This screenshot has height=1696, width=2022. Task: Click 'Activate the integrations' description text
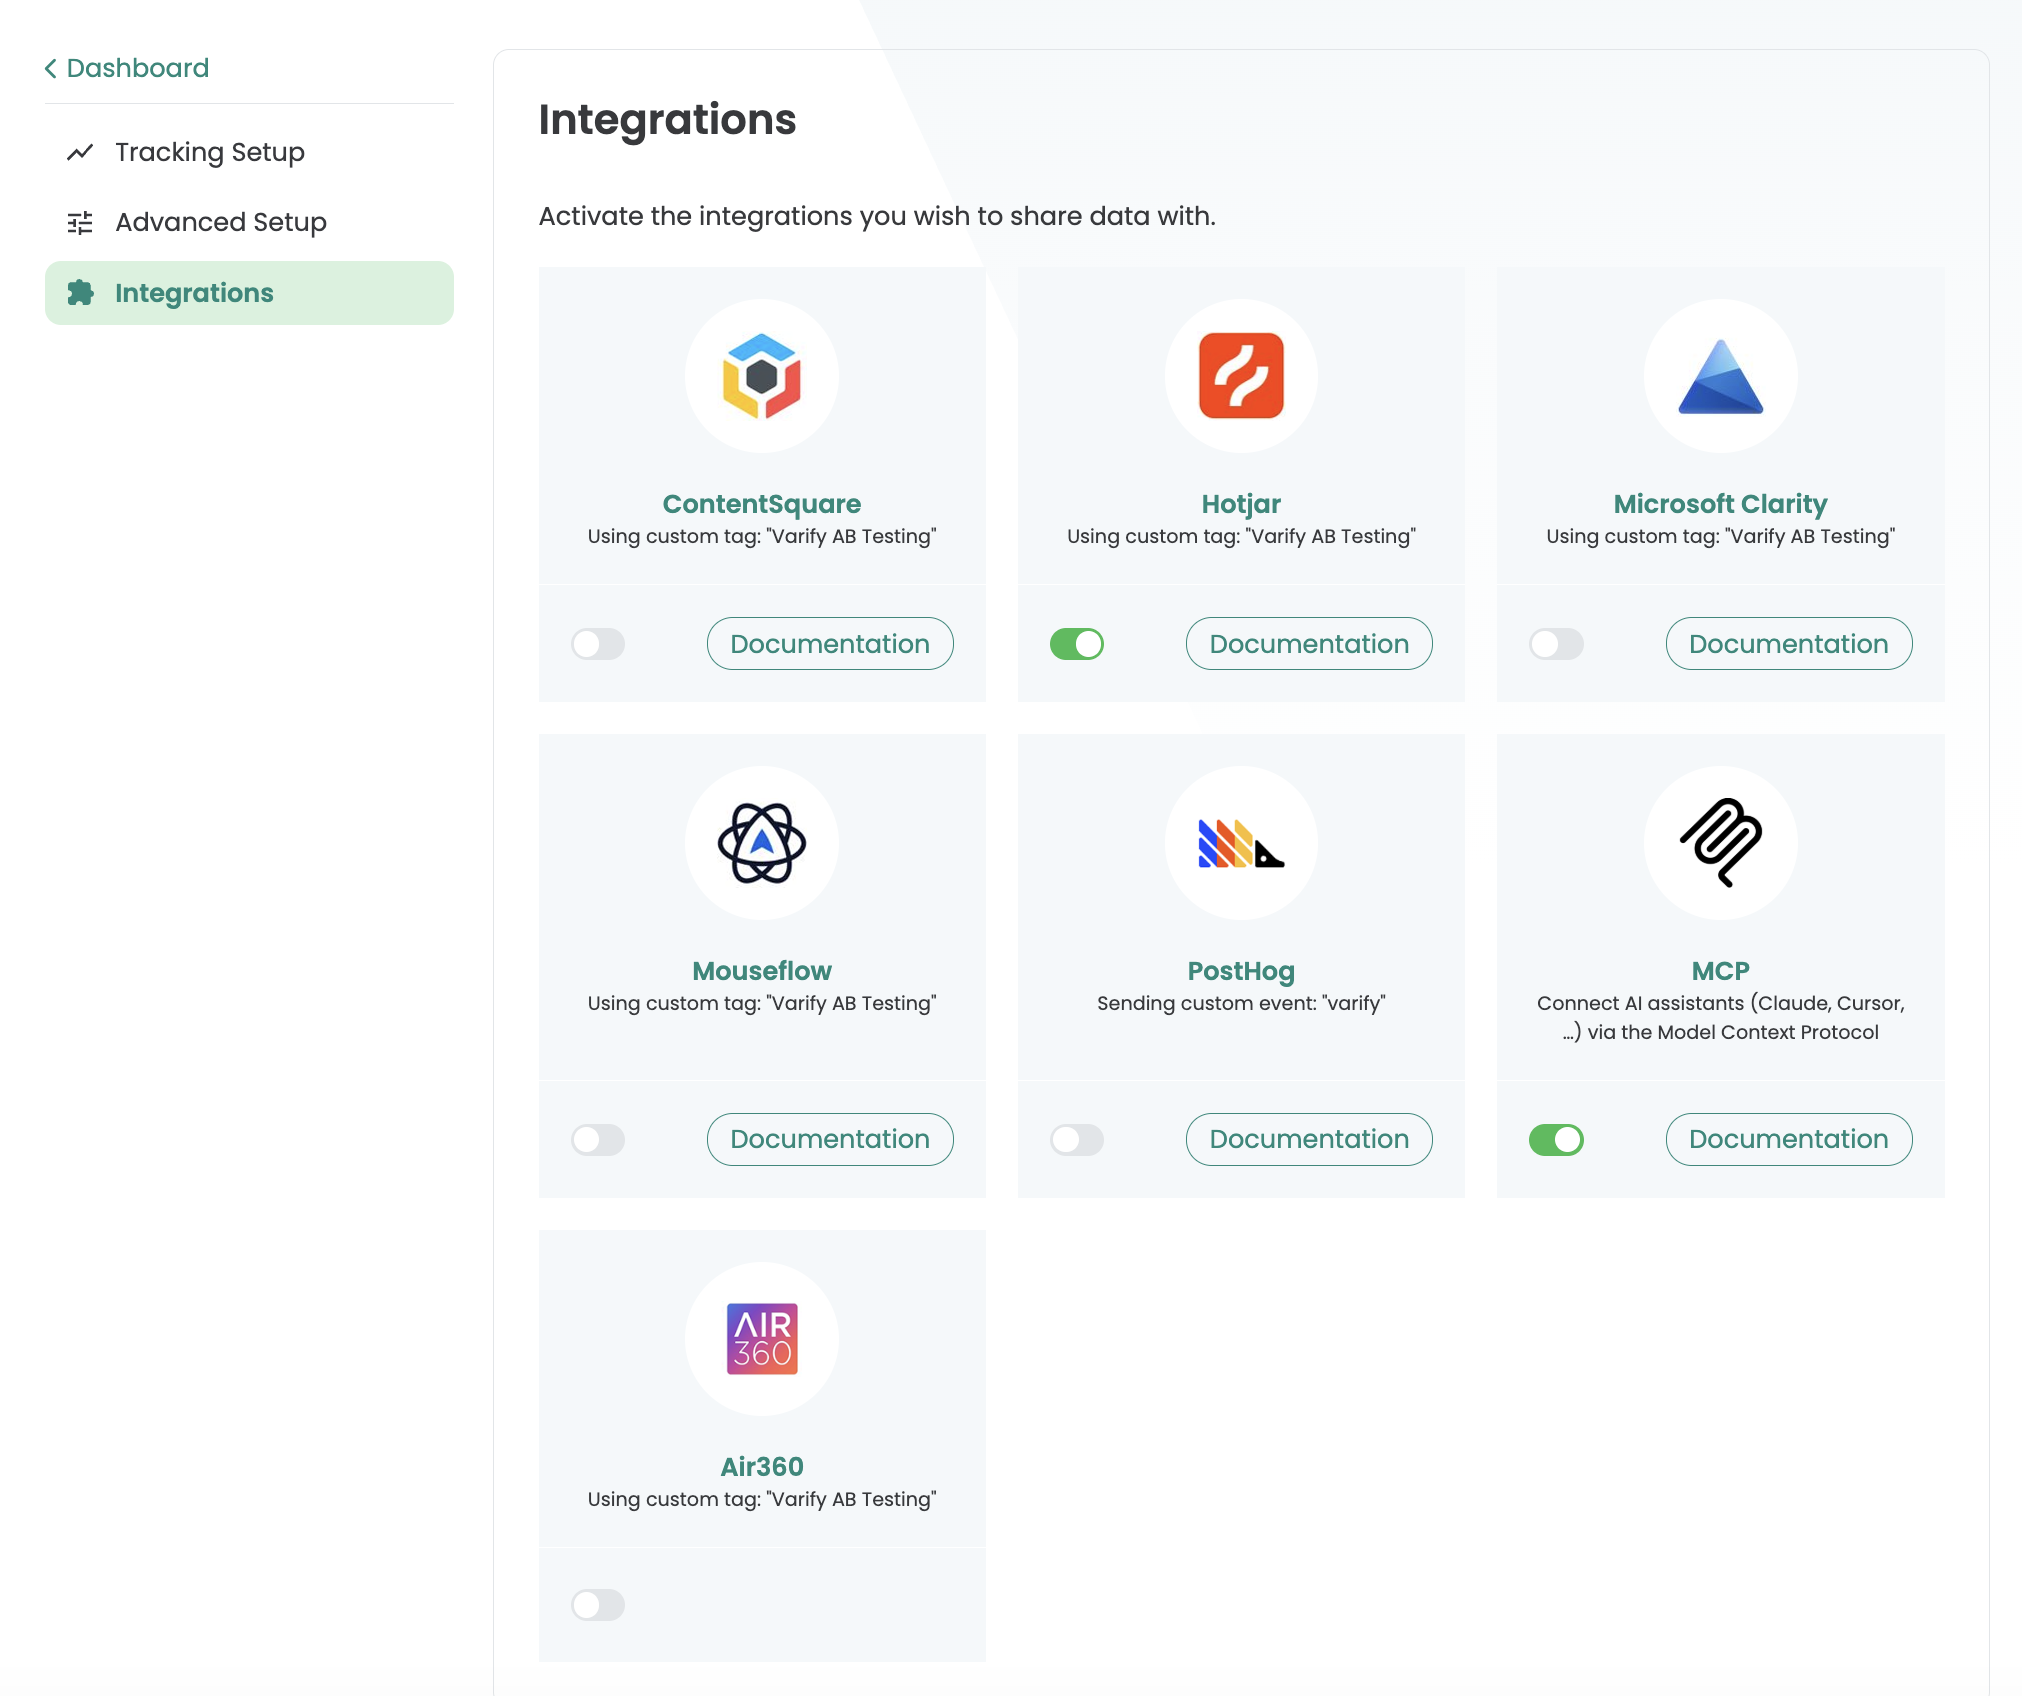point(877,216)
